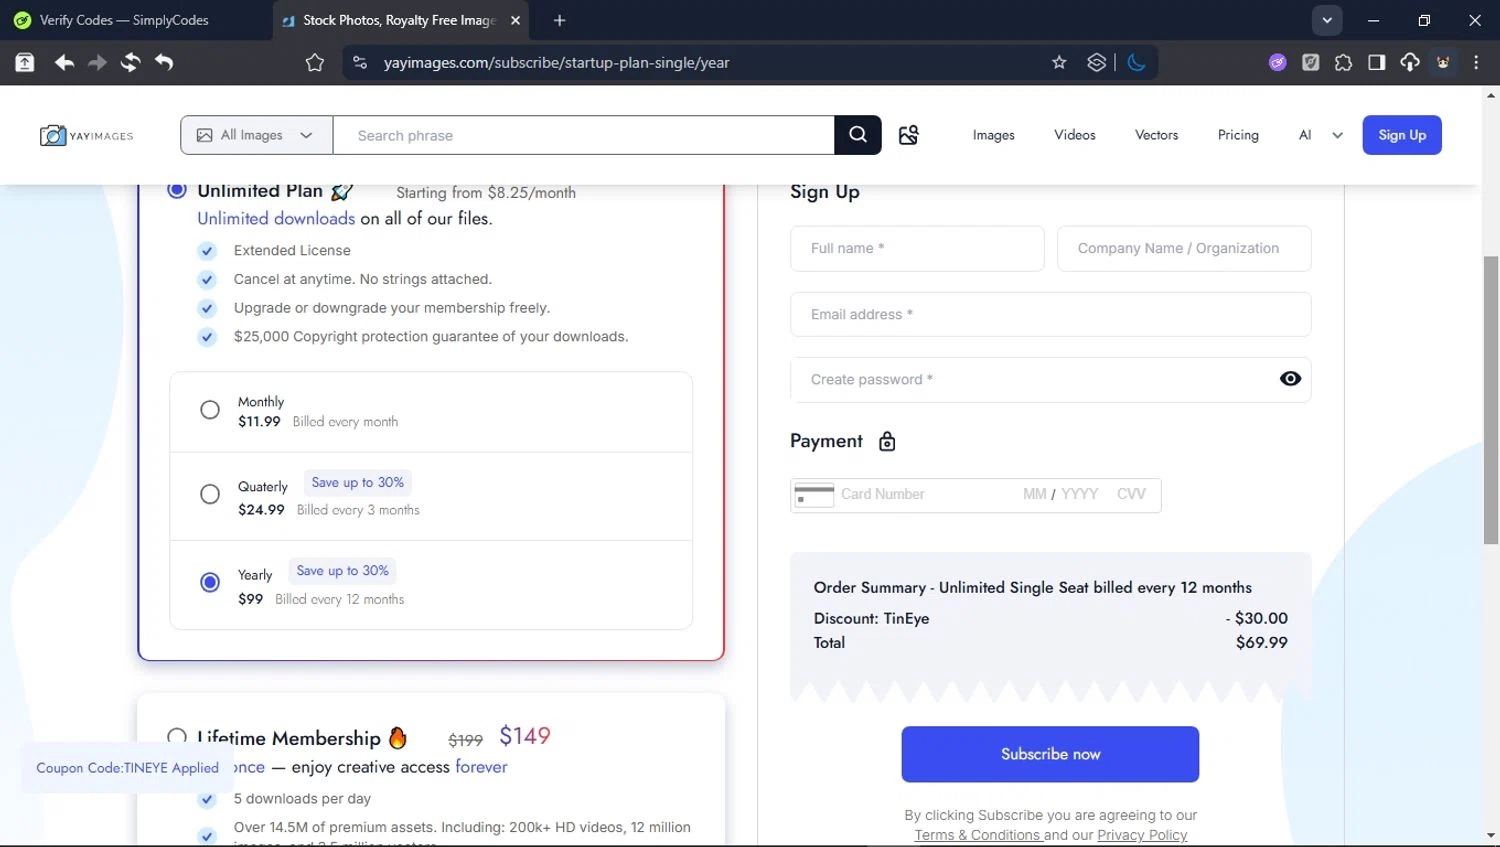Click the Full name field
This screenshot has height=847, width=1500.
pos(917,248)
